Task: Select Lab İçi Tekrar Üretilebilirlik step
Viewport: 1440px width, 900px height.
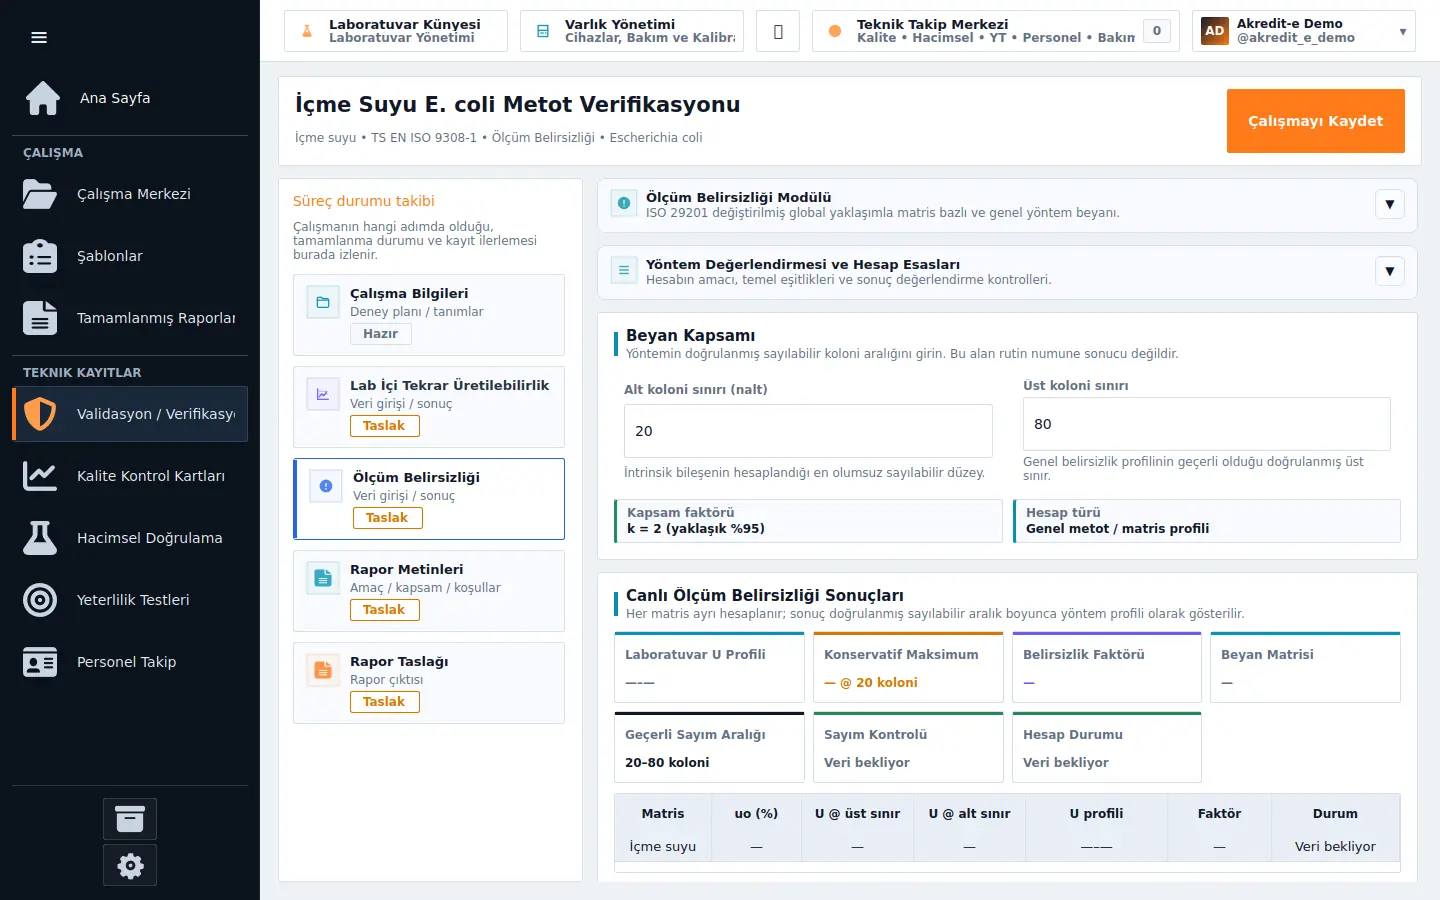Action: (429, 407)
